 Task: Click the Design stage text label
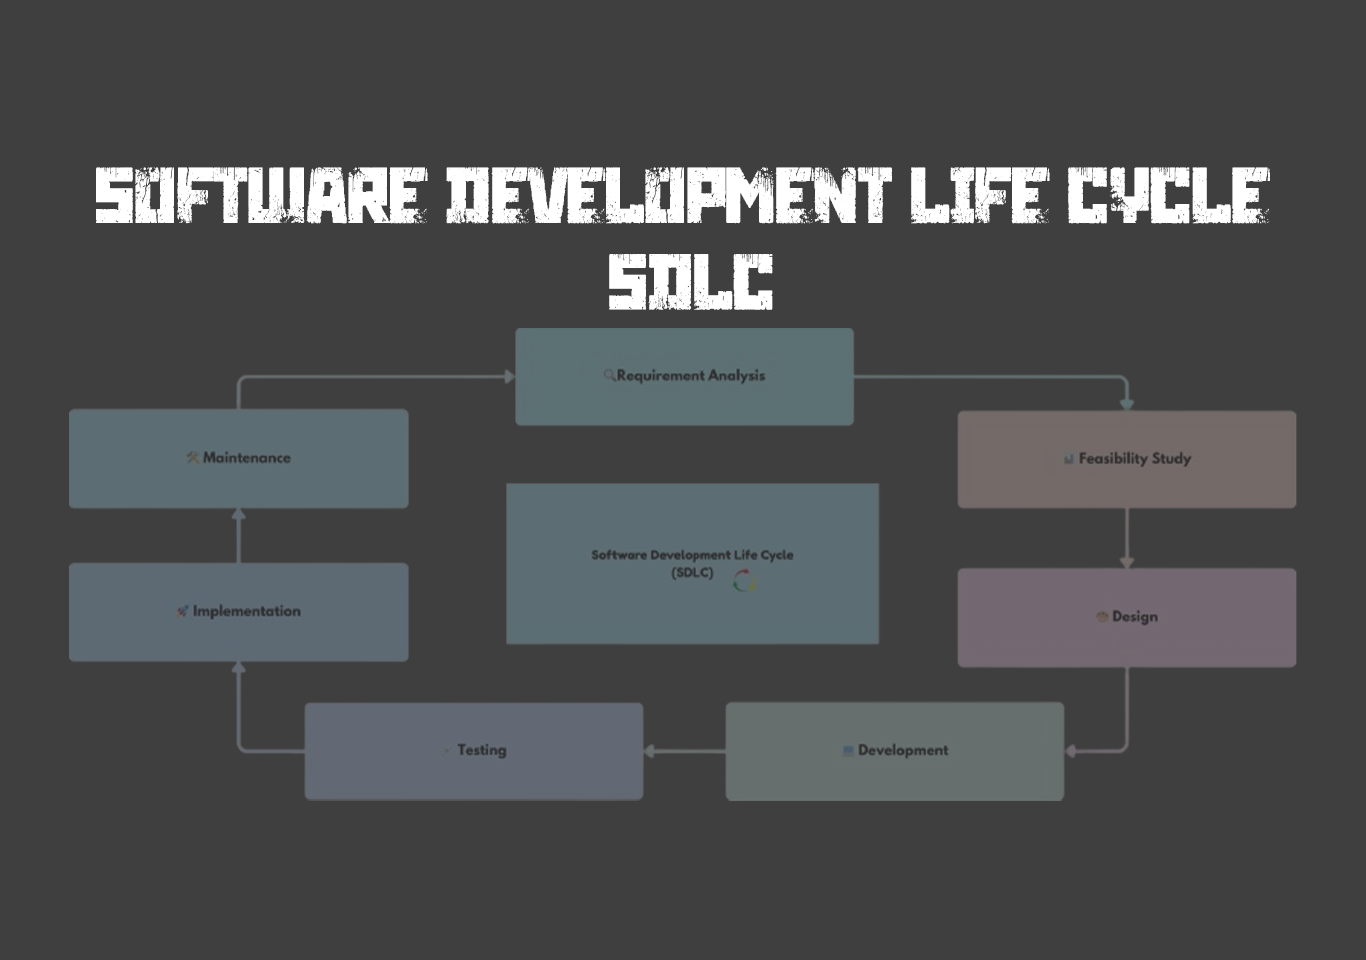click(x=1134, y=617)
